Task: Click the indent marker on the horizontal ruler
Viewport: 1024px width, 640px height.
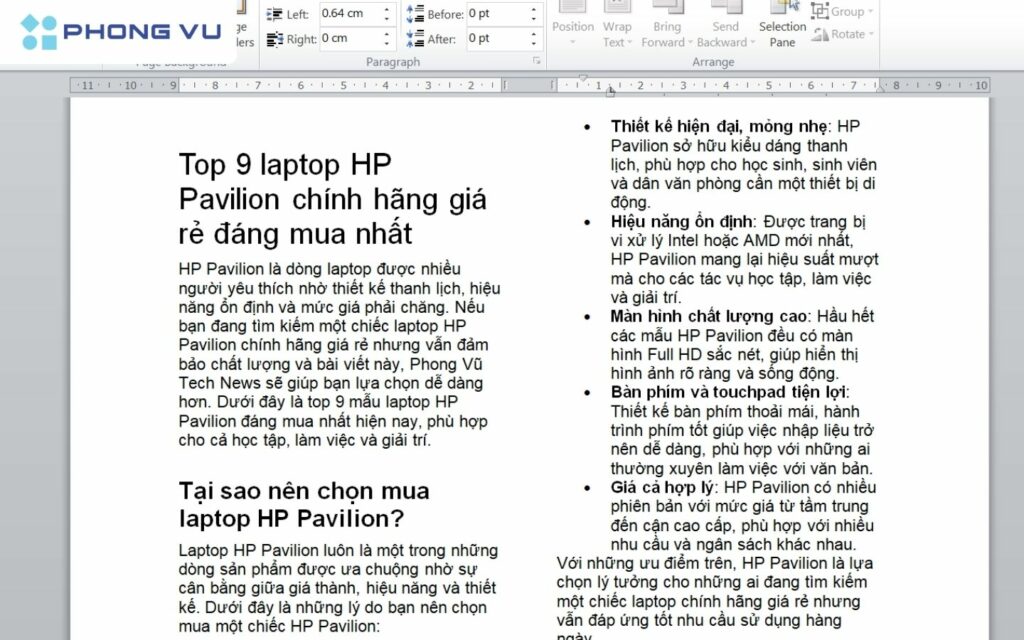Action: (609, 89)
